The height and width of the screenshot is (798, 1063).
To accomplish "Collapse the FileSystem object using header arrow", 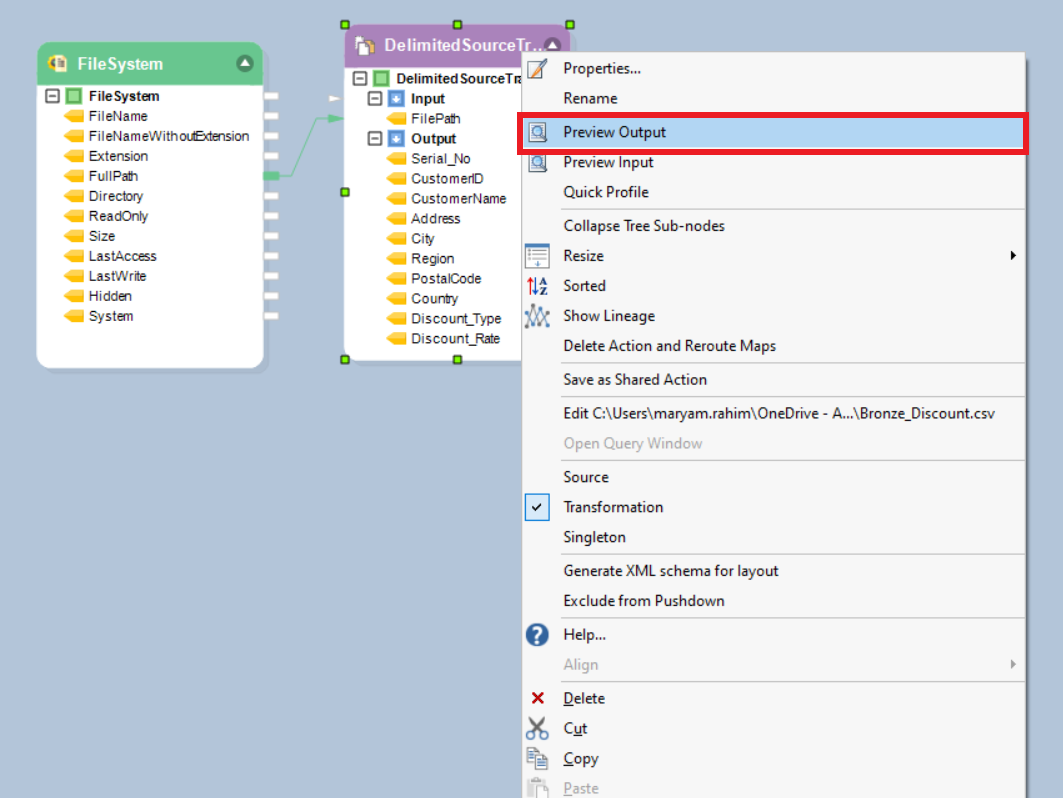I will click(x=245, y=64).
